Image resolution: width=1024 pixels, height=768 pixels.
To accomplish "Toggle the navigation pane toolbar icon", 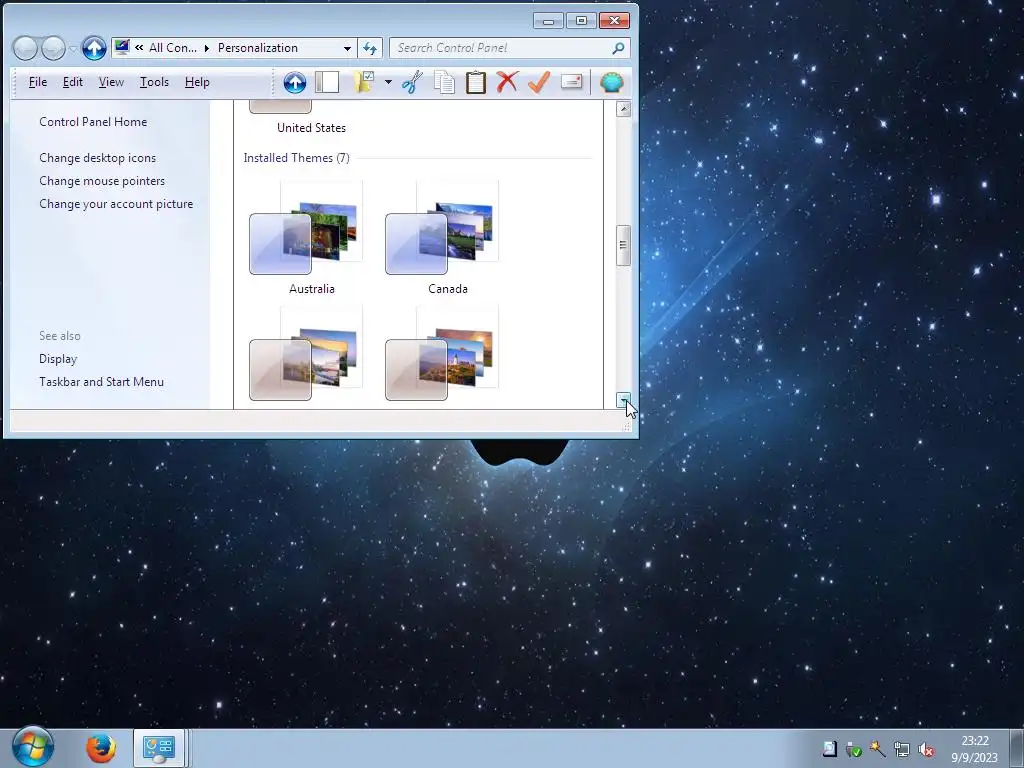I will coord(327,82).
